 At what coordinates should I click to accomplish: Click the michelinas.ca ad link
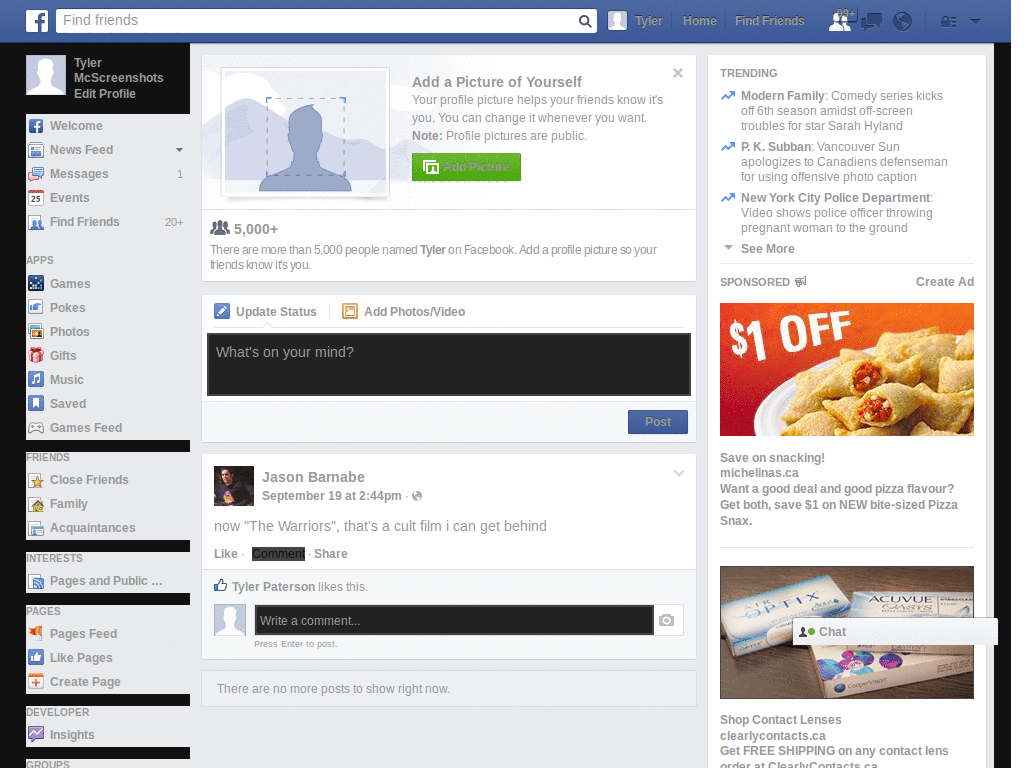click(x=759, y=473)
